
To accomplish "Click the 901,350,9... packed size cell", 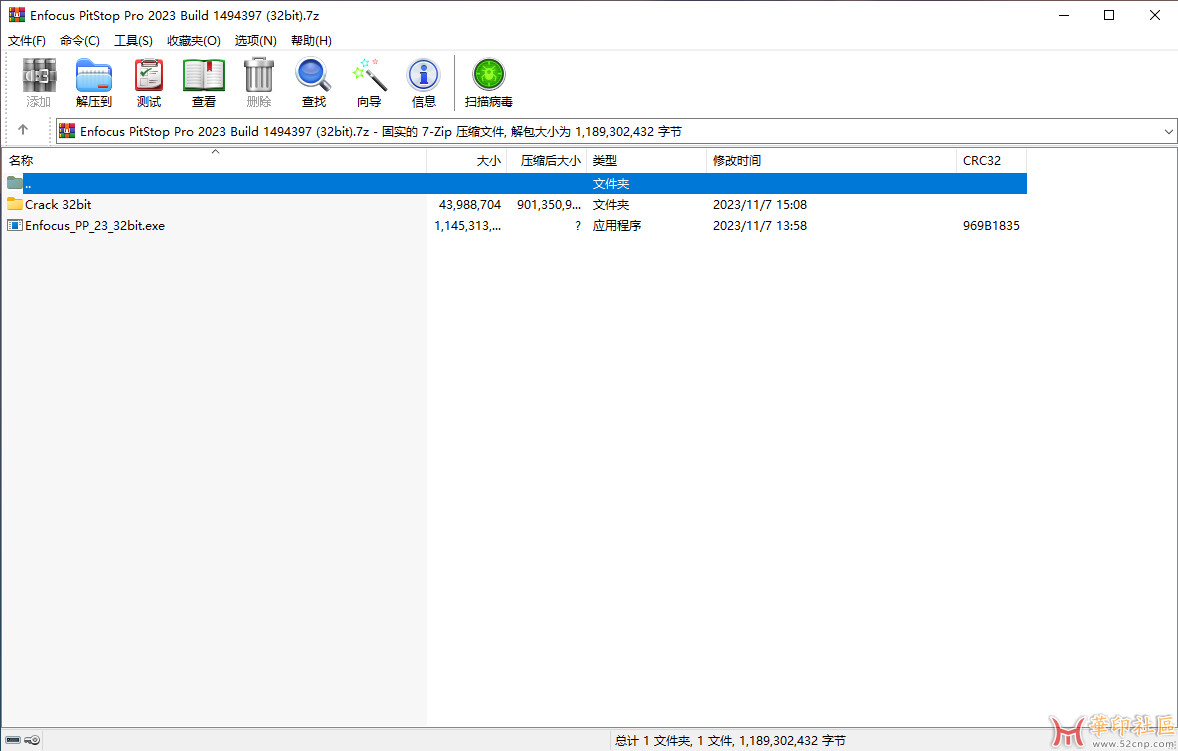I will coord(548,204).
